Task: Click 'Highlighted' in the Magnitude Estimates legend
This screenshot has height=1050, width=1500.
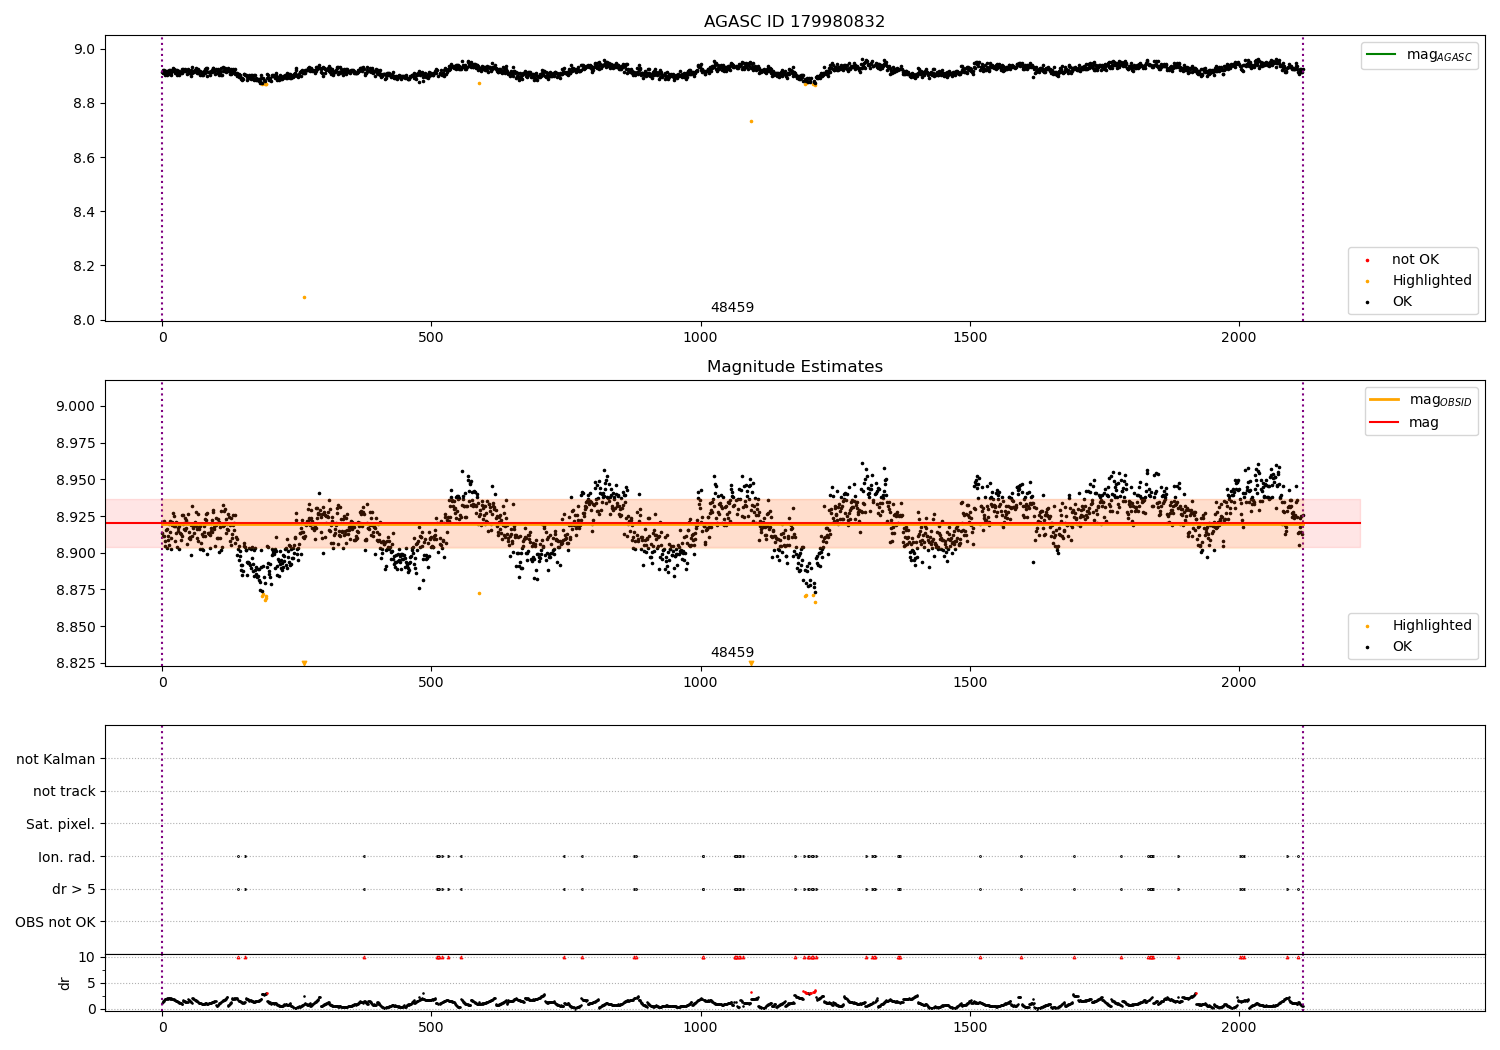Action: click(1431, 626)
